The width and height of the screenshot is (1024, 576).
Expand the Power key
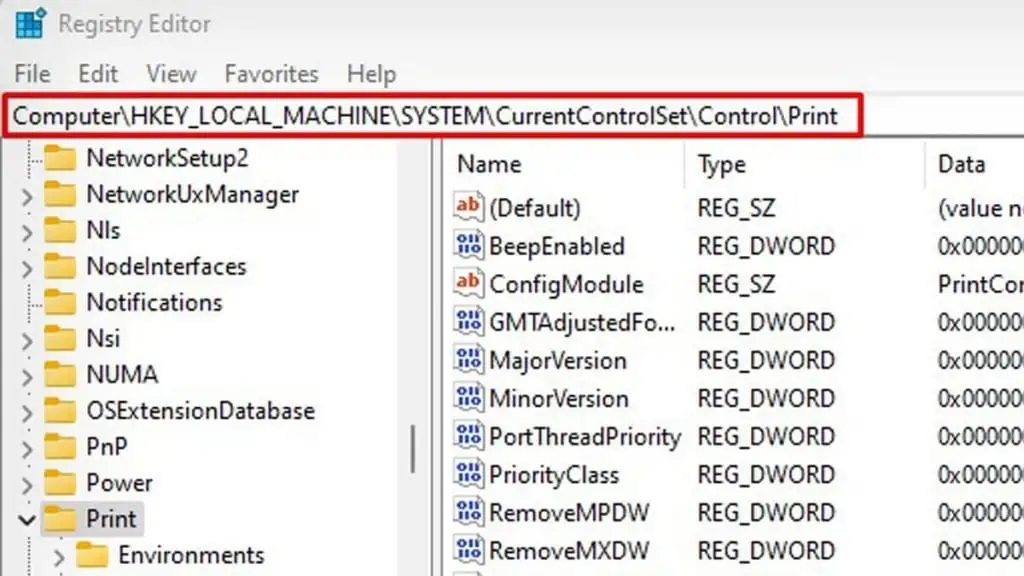click(x=26, y=484)
